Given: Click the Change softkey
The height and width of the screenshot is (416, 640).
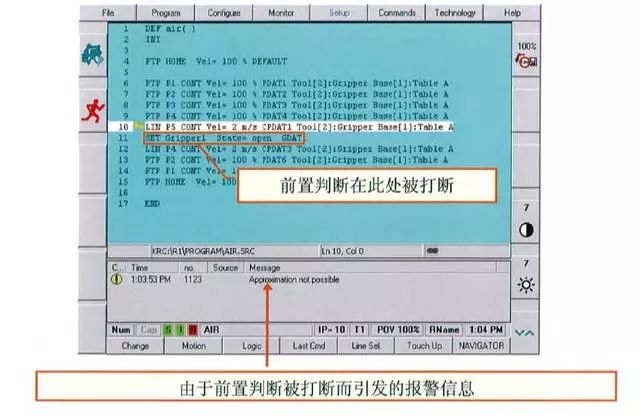Looking at the screenshot, I should pyautogui.click(x=135, y=346).
